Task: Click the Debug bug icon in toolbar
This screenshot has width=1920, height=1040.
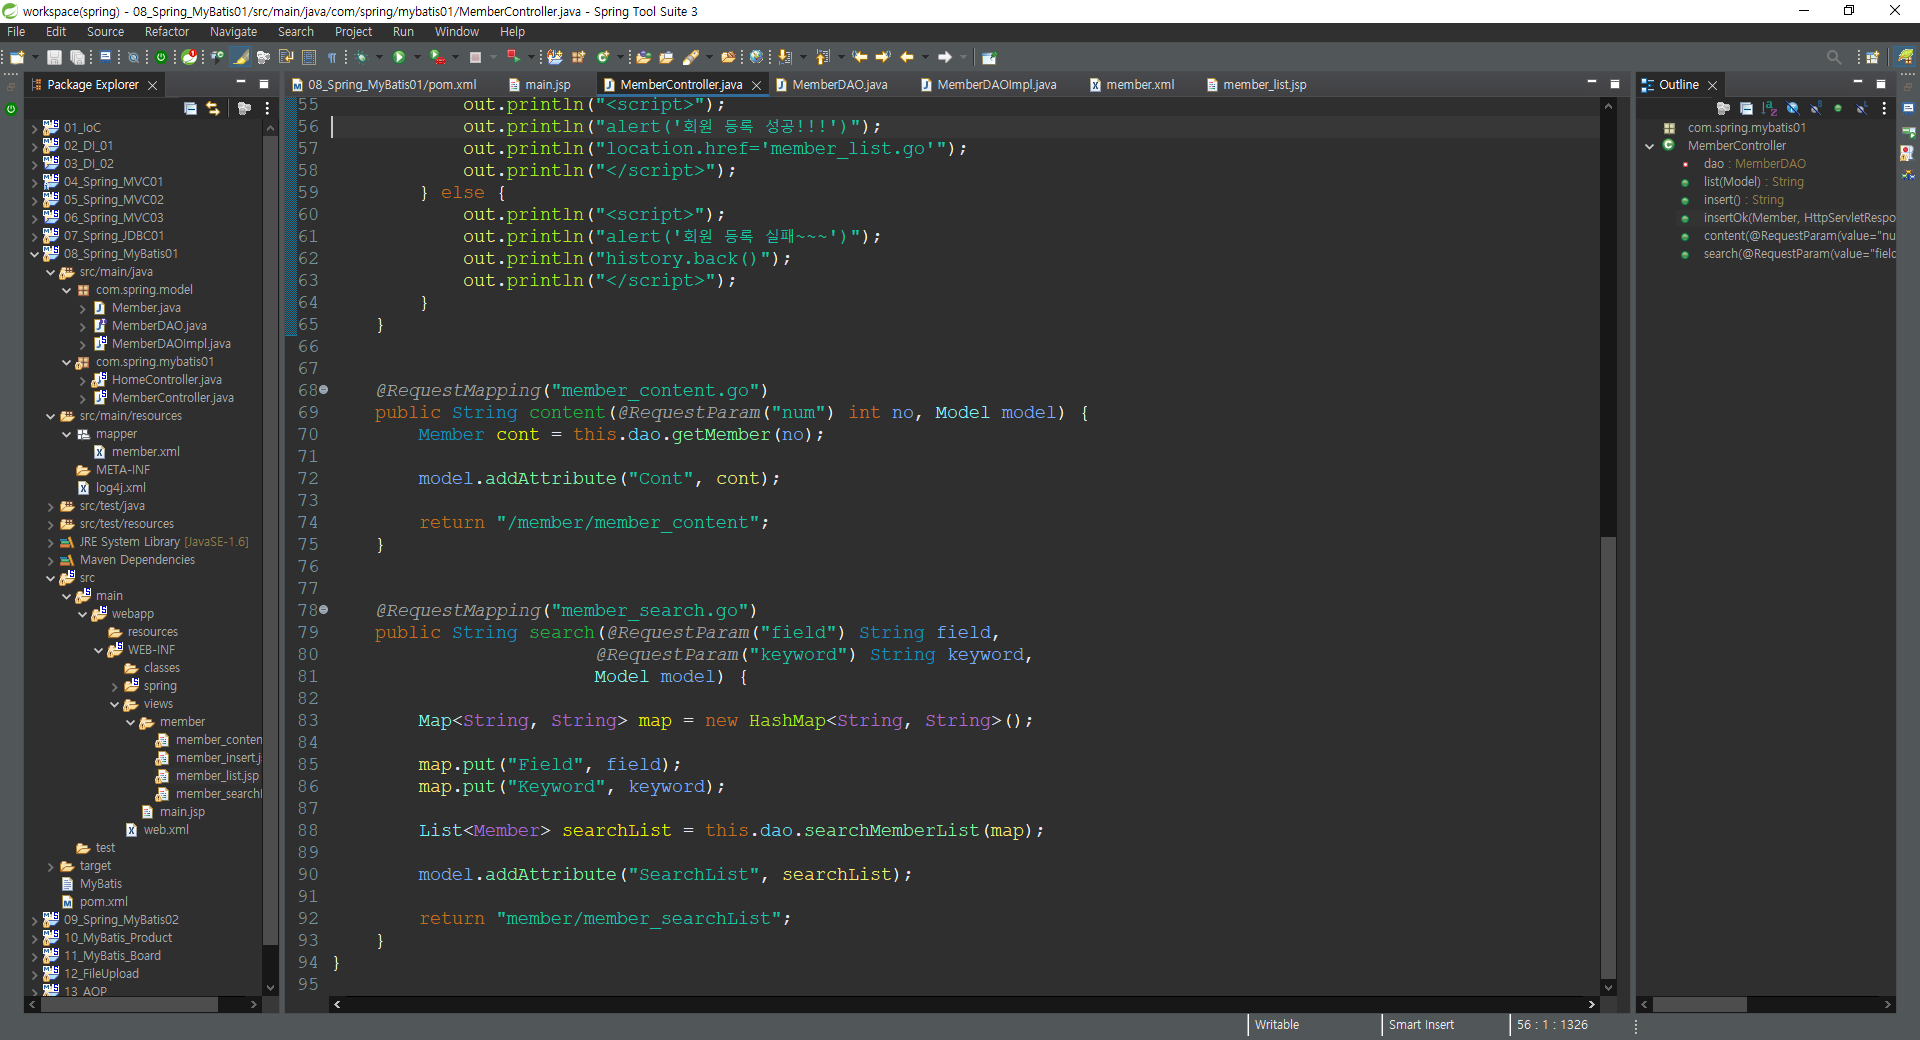Action: [x=362, y=57]
